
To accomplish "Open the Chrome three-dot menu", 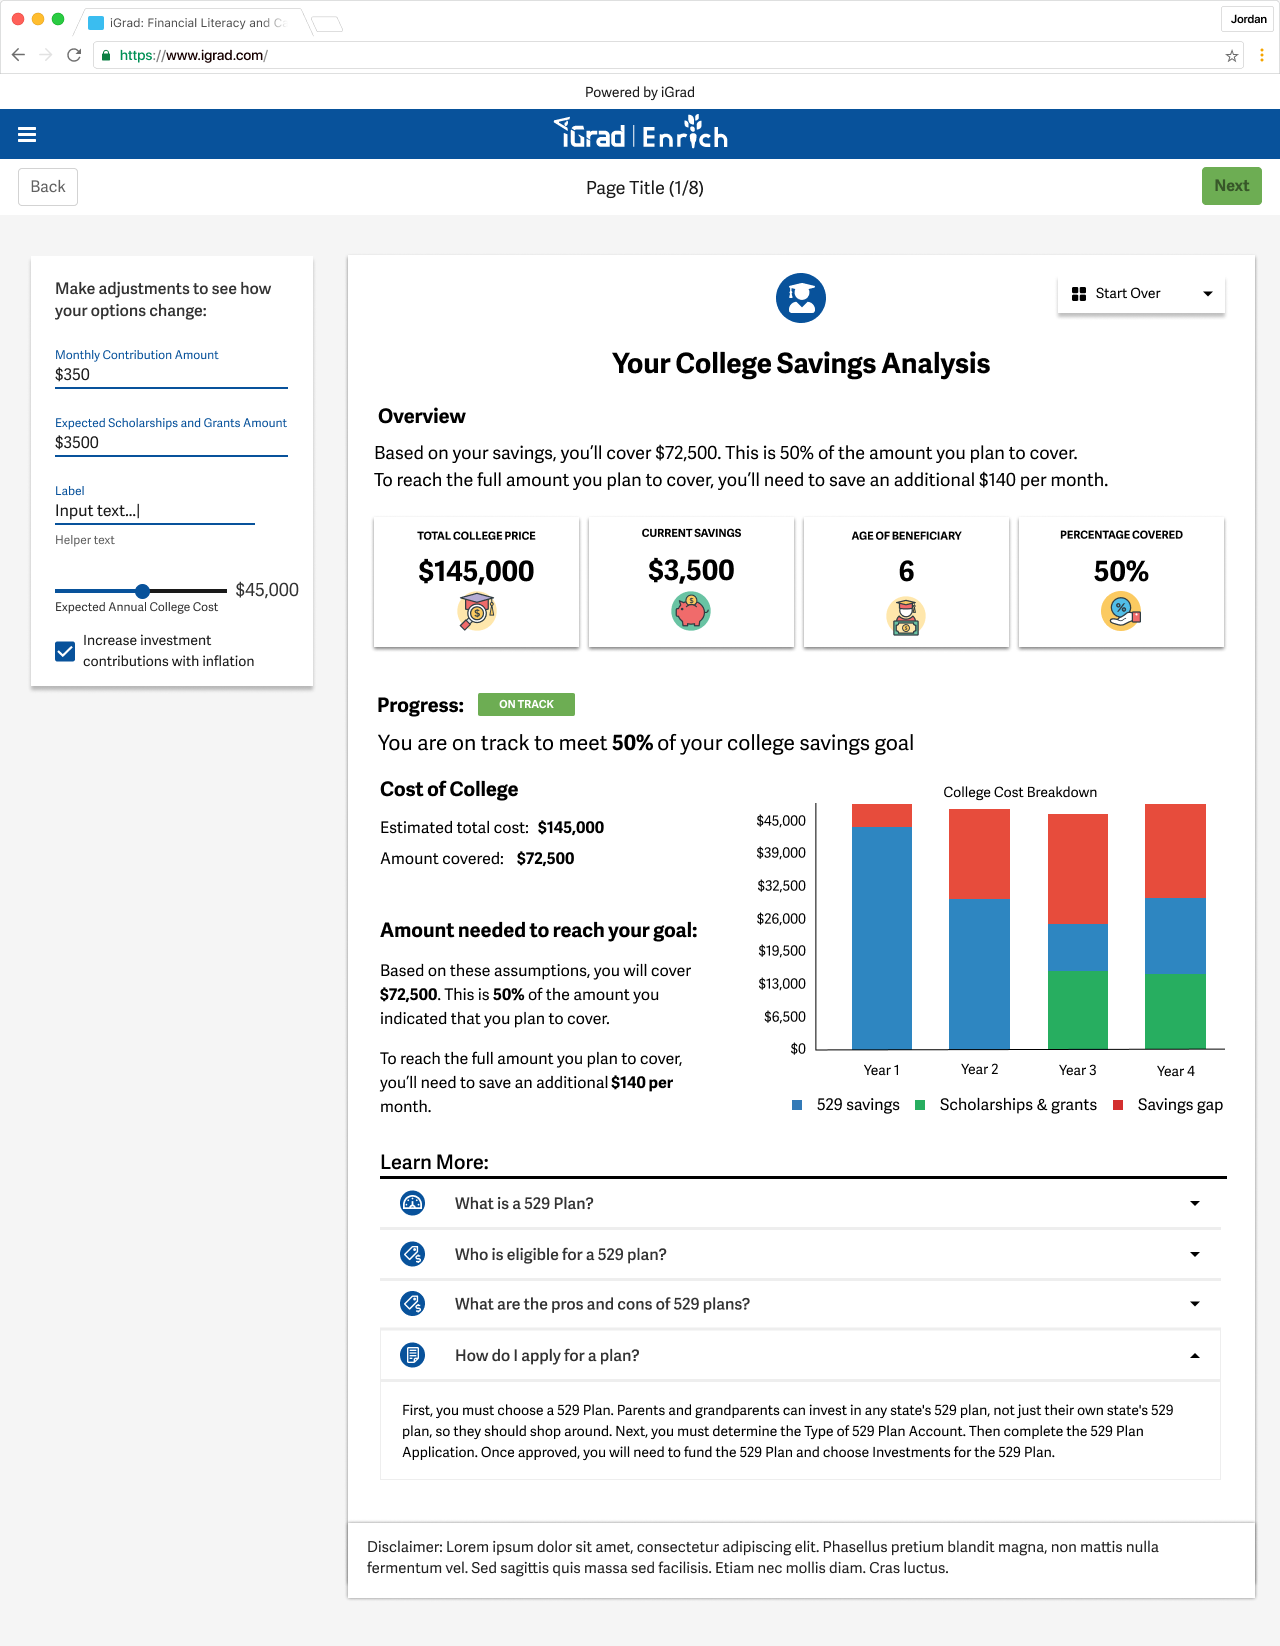I will (1262, 55).
